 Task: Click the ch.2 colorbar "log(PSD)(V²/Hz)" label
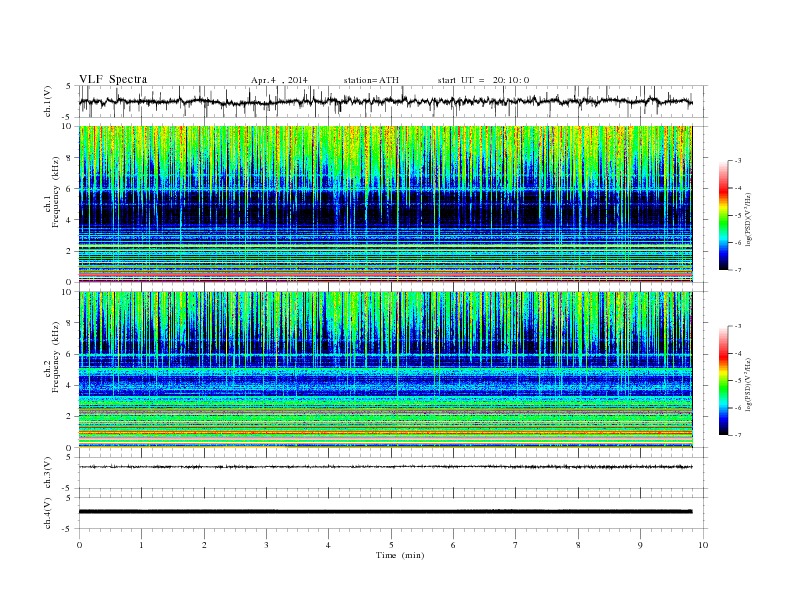750,384
